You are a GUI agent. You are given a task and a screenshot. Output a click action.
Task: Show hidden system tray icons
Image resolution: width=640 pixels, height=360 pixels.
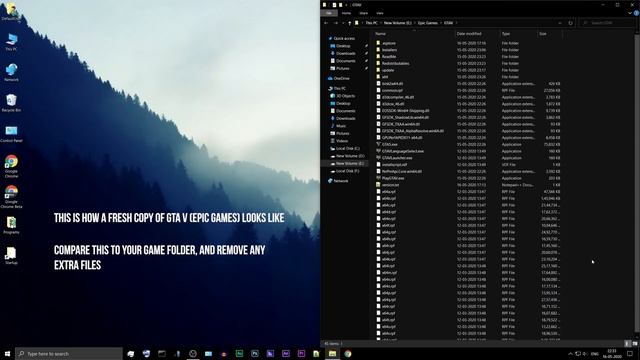pos(570,353)
